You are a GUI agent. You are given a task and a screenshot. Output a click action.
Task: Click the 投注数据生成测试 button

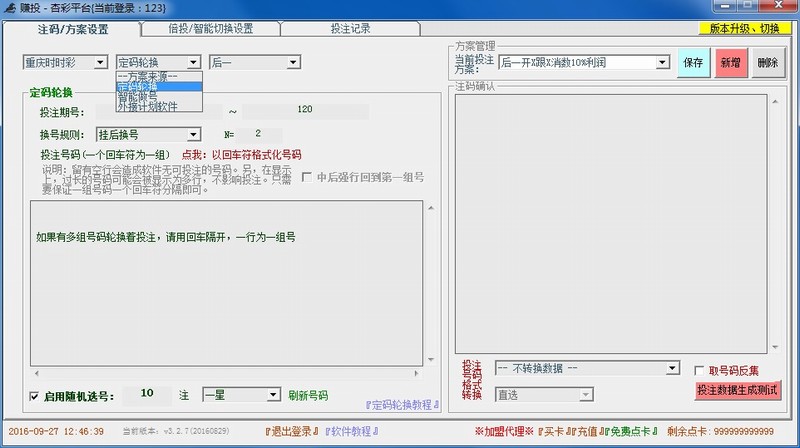[738, 389]
